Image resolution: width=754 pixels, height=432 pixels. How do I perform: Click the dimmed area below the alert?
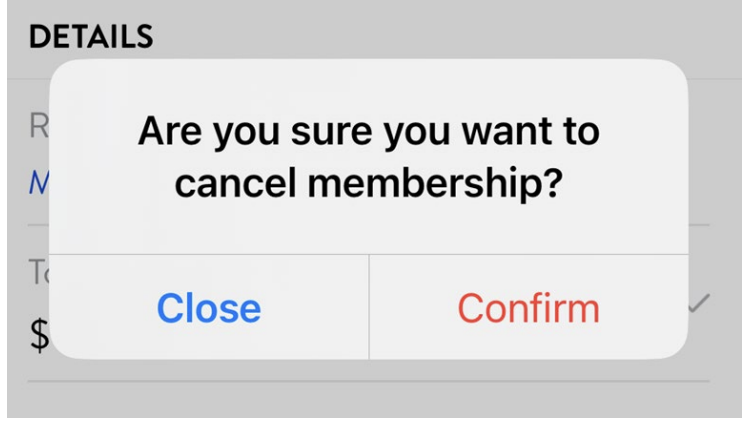(368, 400)
